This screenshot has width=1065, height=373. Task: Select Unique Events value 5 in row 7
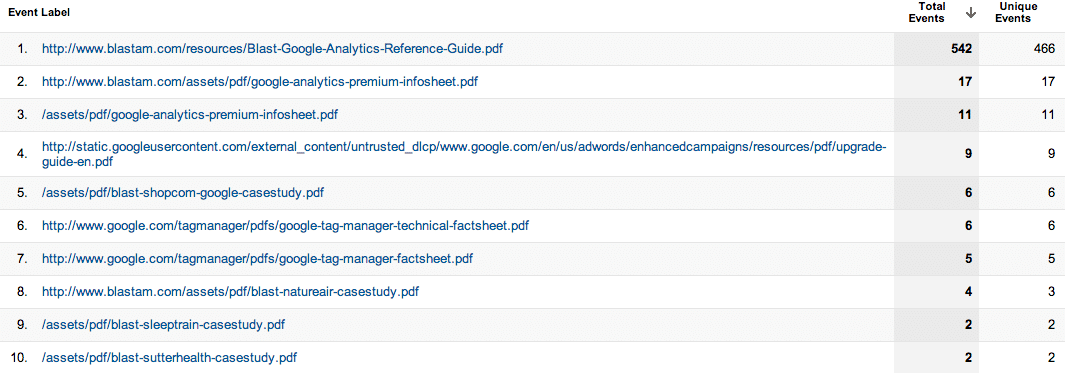coord(1051,259)
